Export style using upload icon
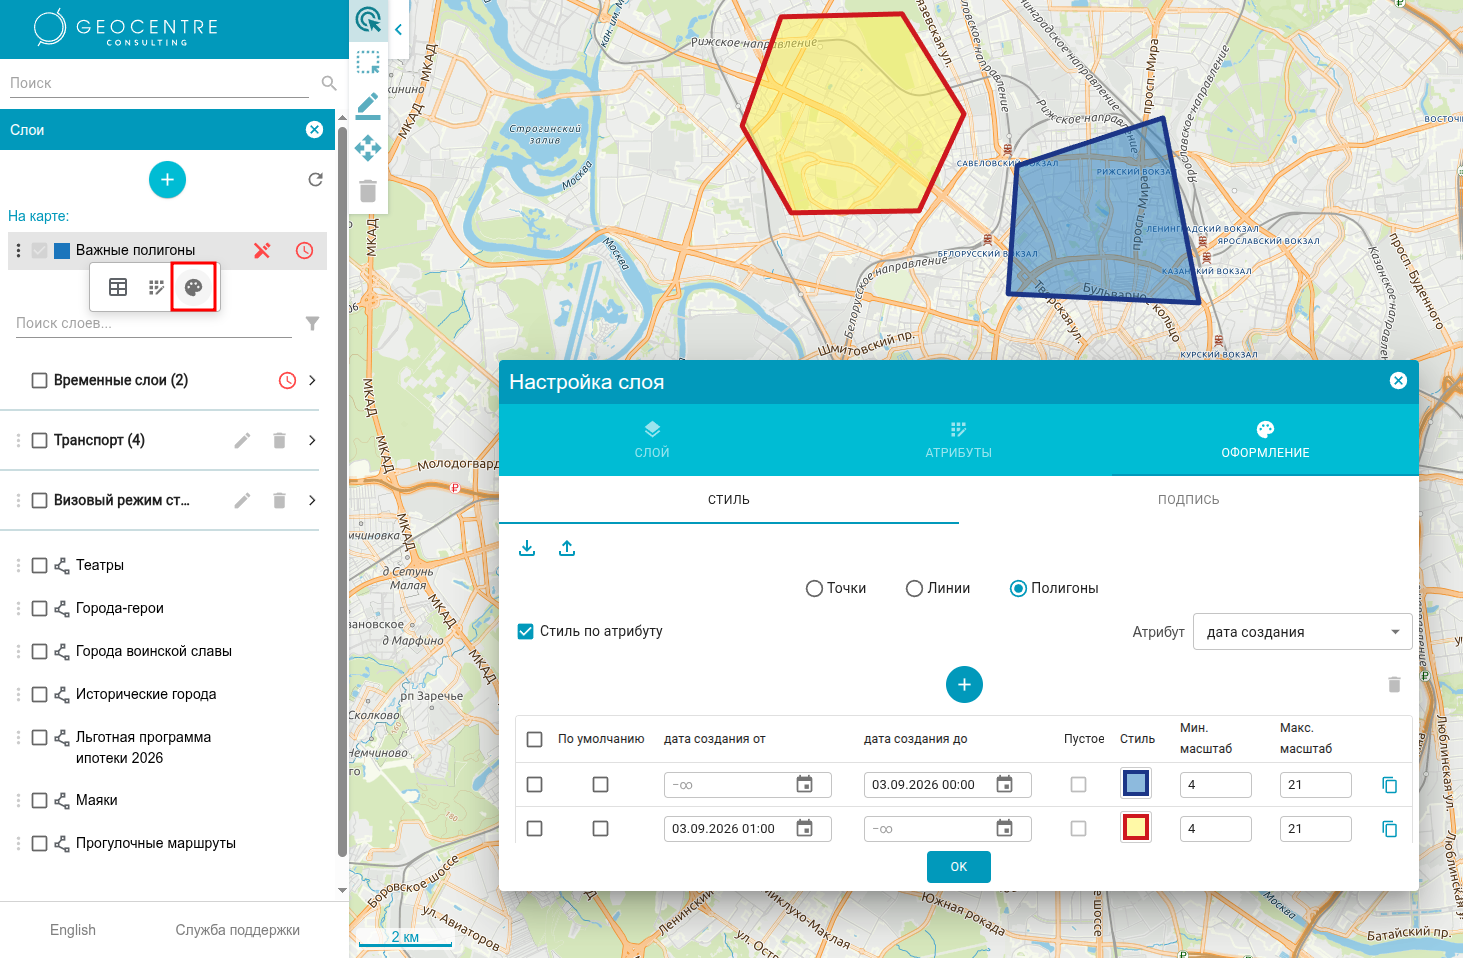Screen dimensions: 1463x958 (567, 548)
